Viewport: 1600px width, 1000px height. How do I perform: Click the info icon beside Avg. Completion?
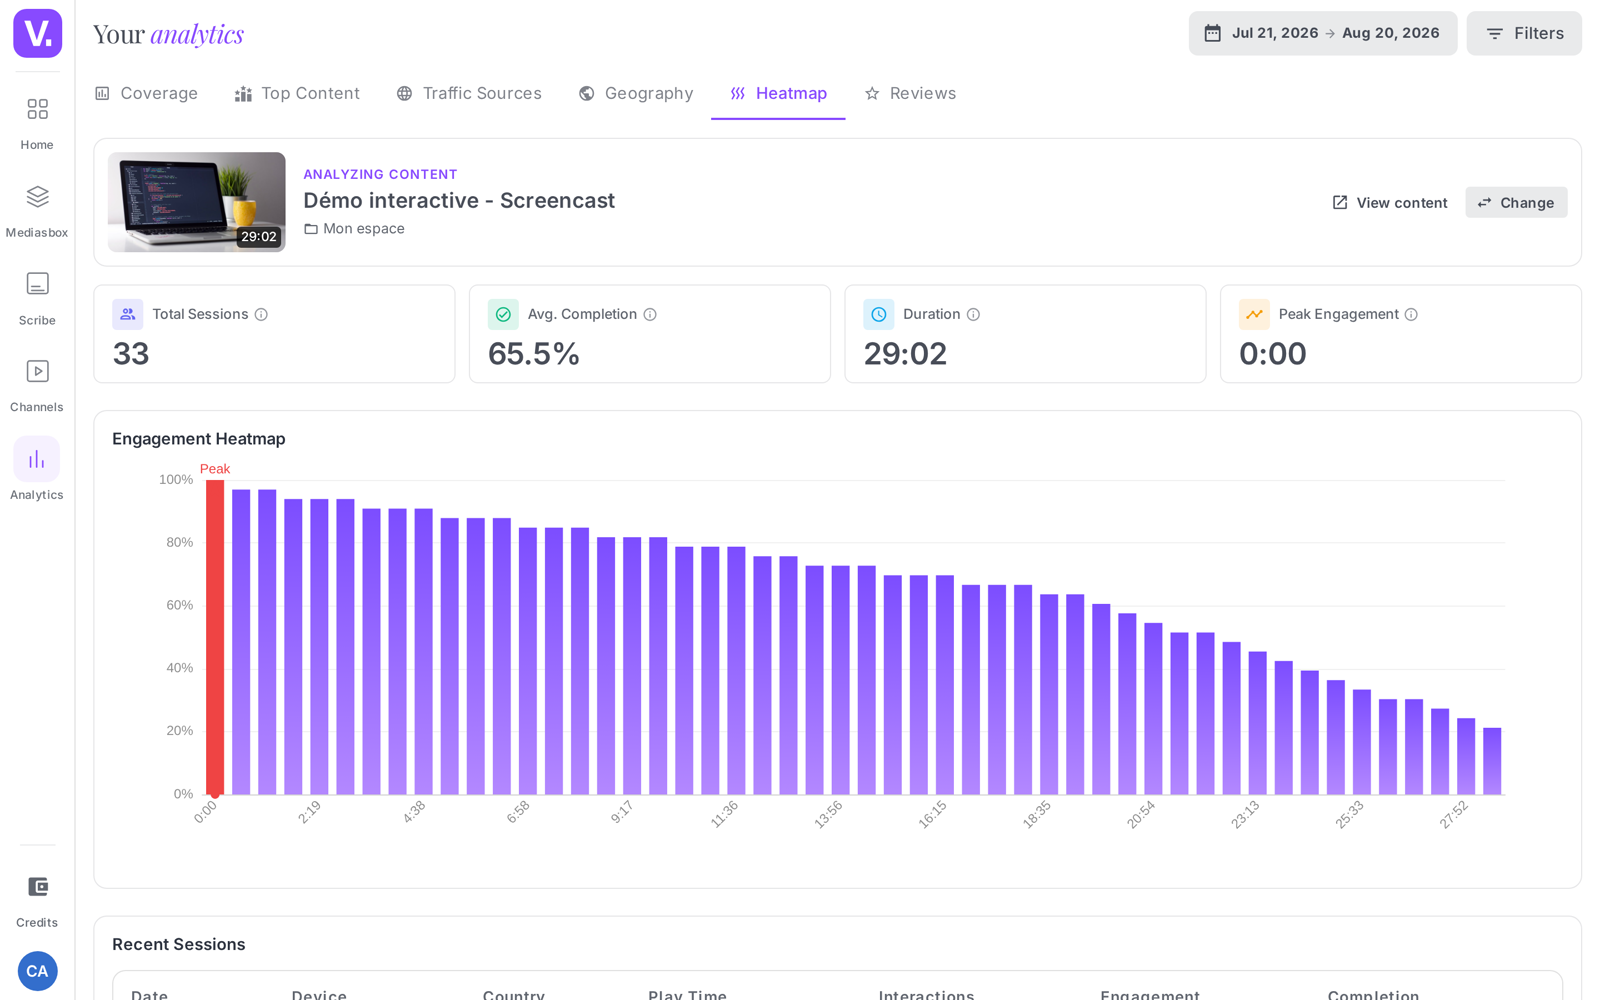click(650, 314)
